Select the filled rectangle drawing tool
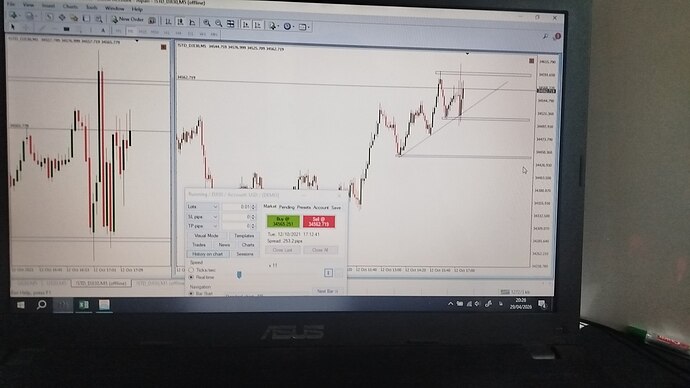690x388 pixels. tap(66, 29)
